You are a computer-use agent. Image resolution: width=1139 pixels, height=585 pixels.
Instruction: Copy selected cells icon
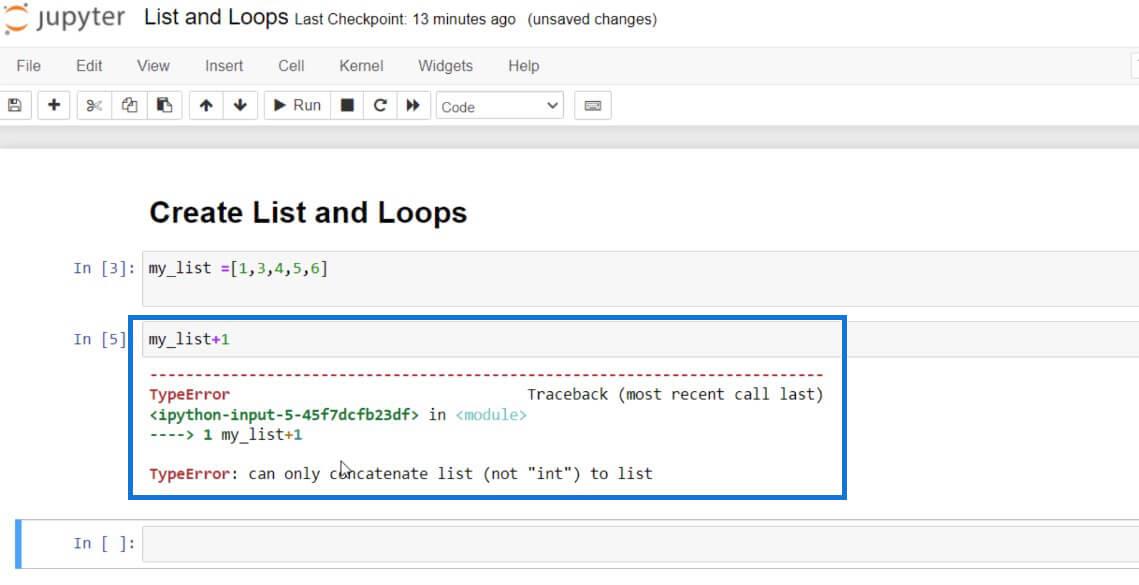(x=129, y=105)
